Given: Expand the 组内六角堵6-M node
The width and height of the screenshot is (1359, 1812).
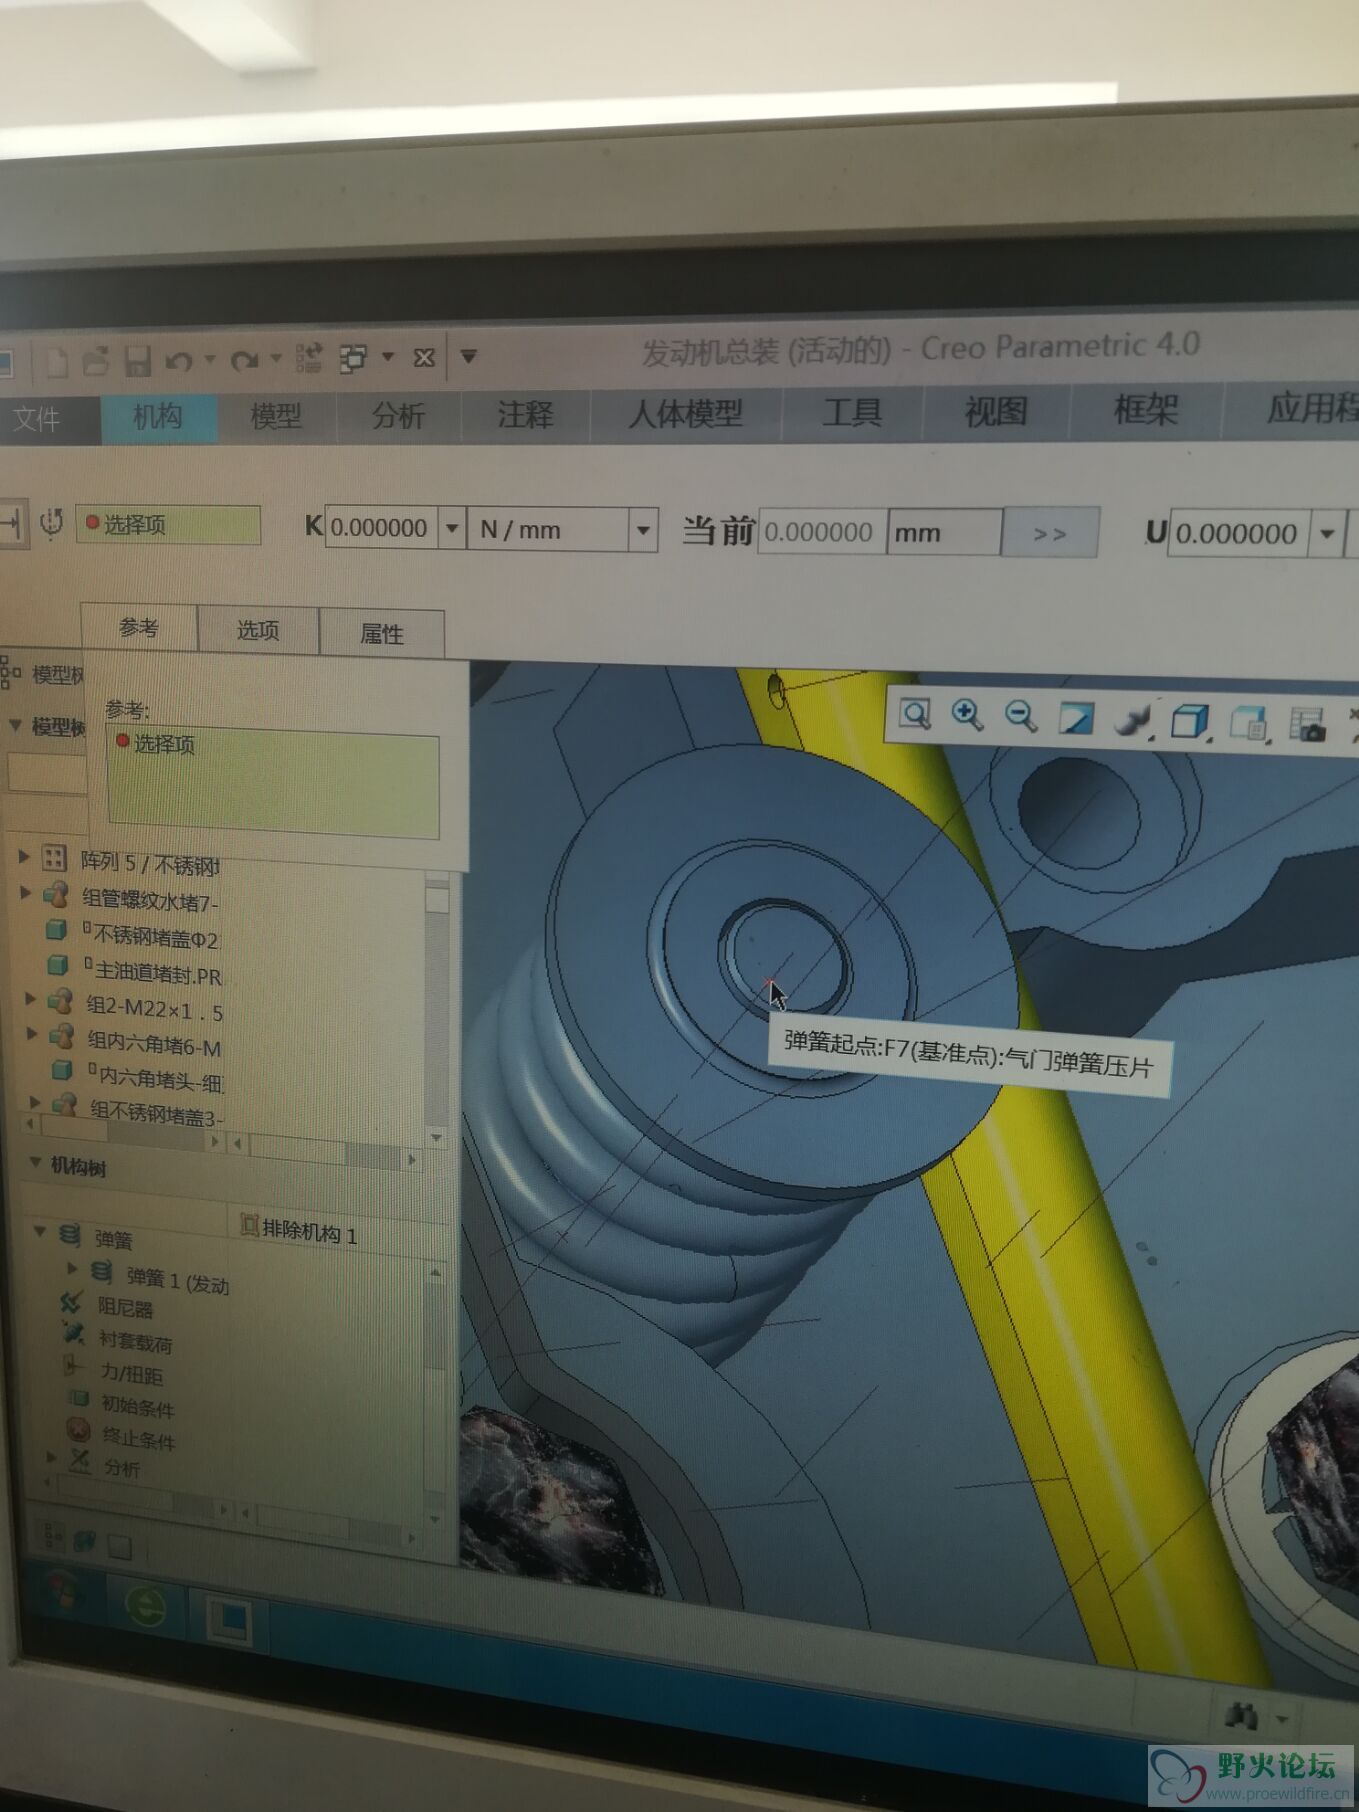Looking at the screenshot, I should tap(32, 1034).
